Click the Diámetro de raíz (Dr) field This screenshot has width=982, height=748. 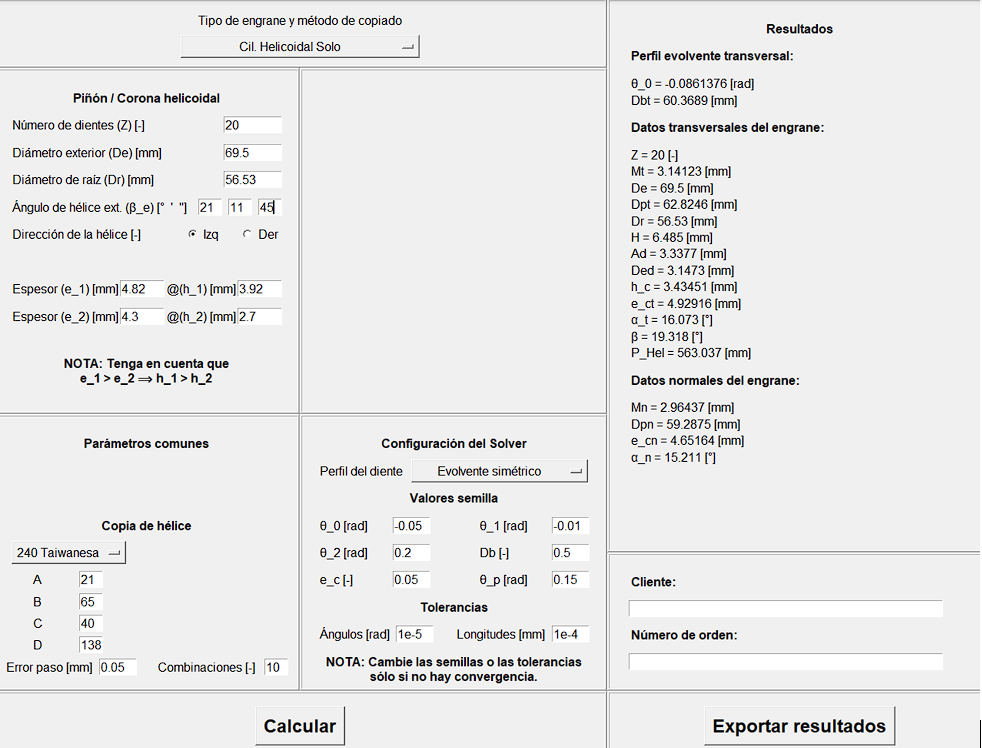point(252,180)
